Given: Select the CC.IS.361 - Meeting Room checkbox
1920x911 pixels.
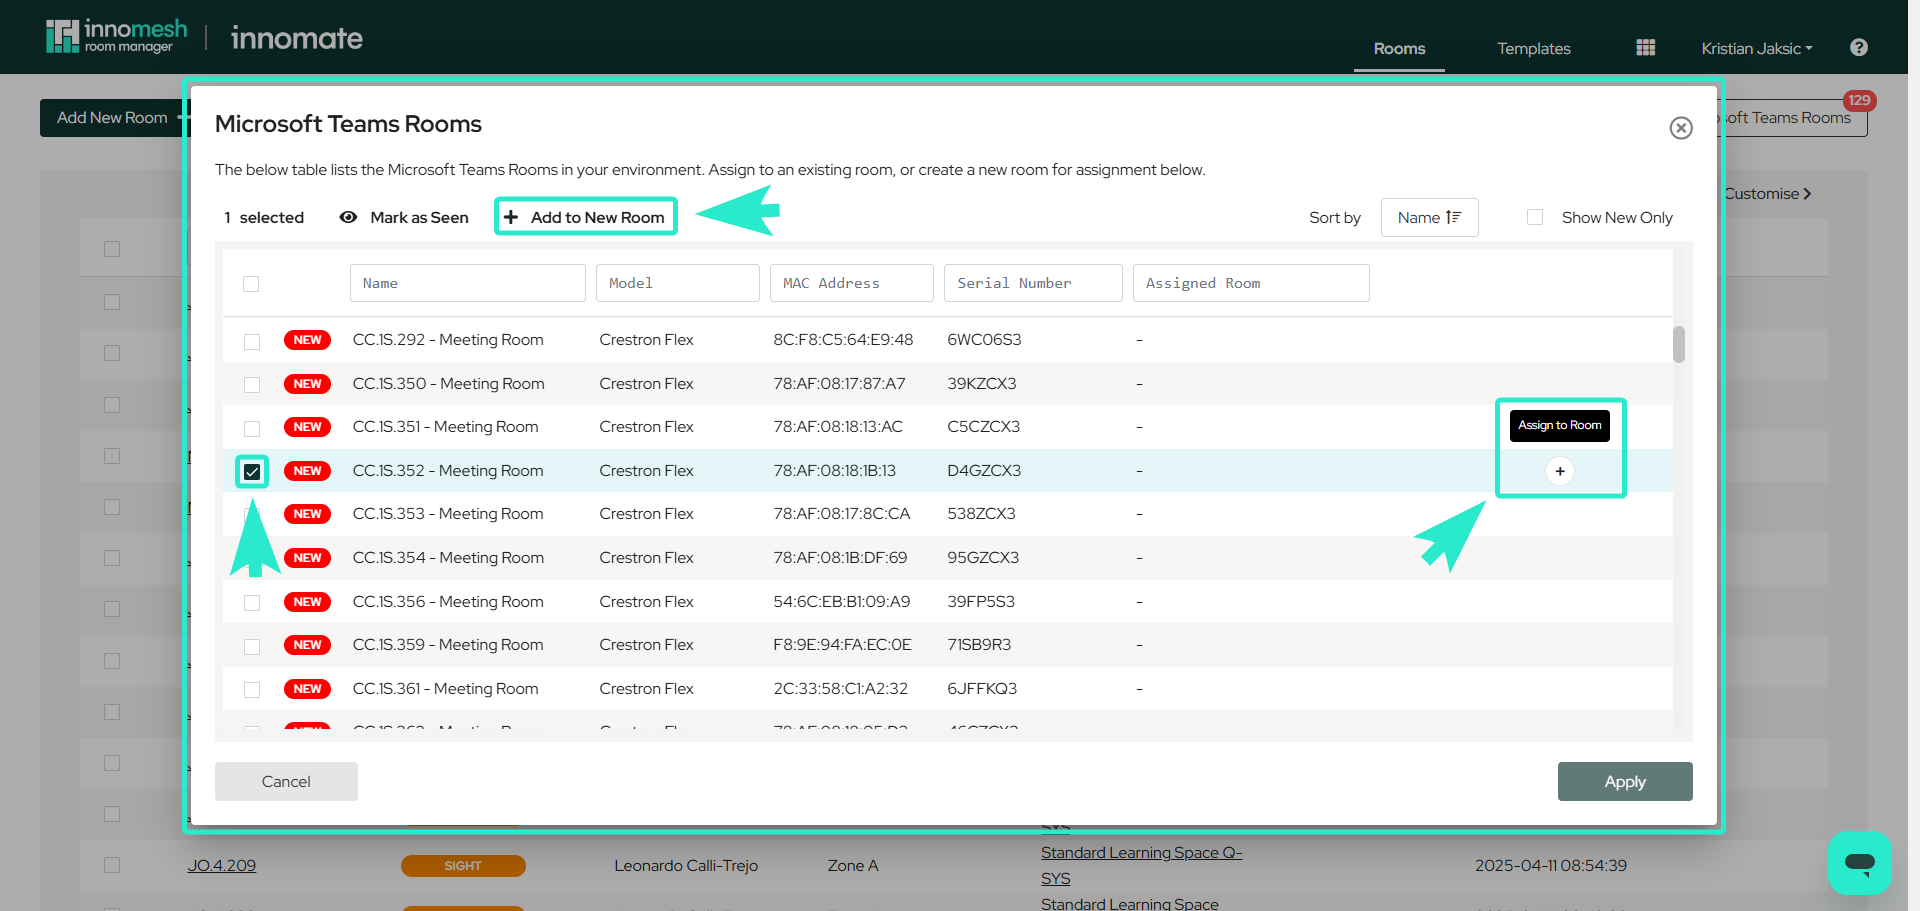Looking at the screenshot, I should (252, 690).
